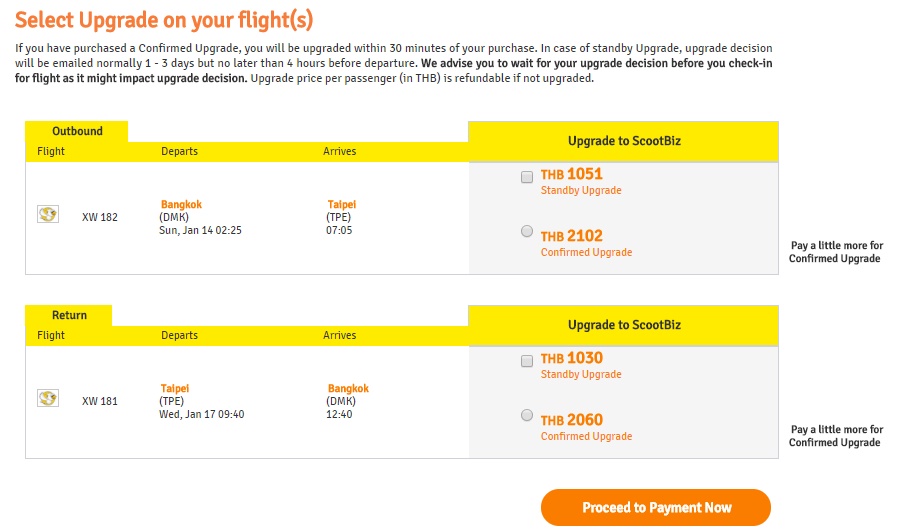Click Bangkok departure city on outbound flight
Viewport: 902px width, 531px height.
coord(181,204)
